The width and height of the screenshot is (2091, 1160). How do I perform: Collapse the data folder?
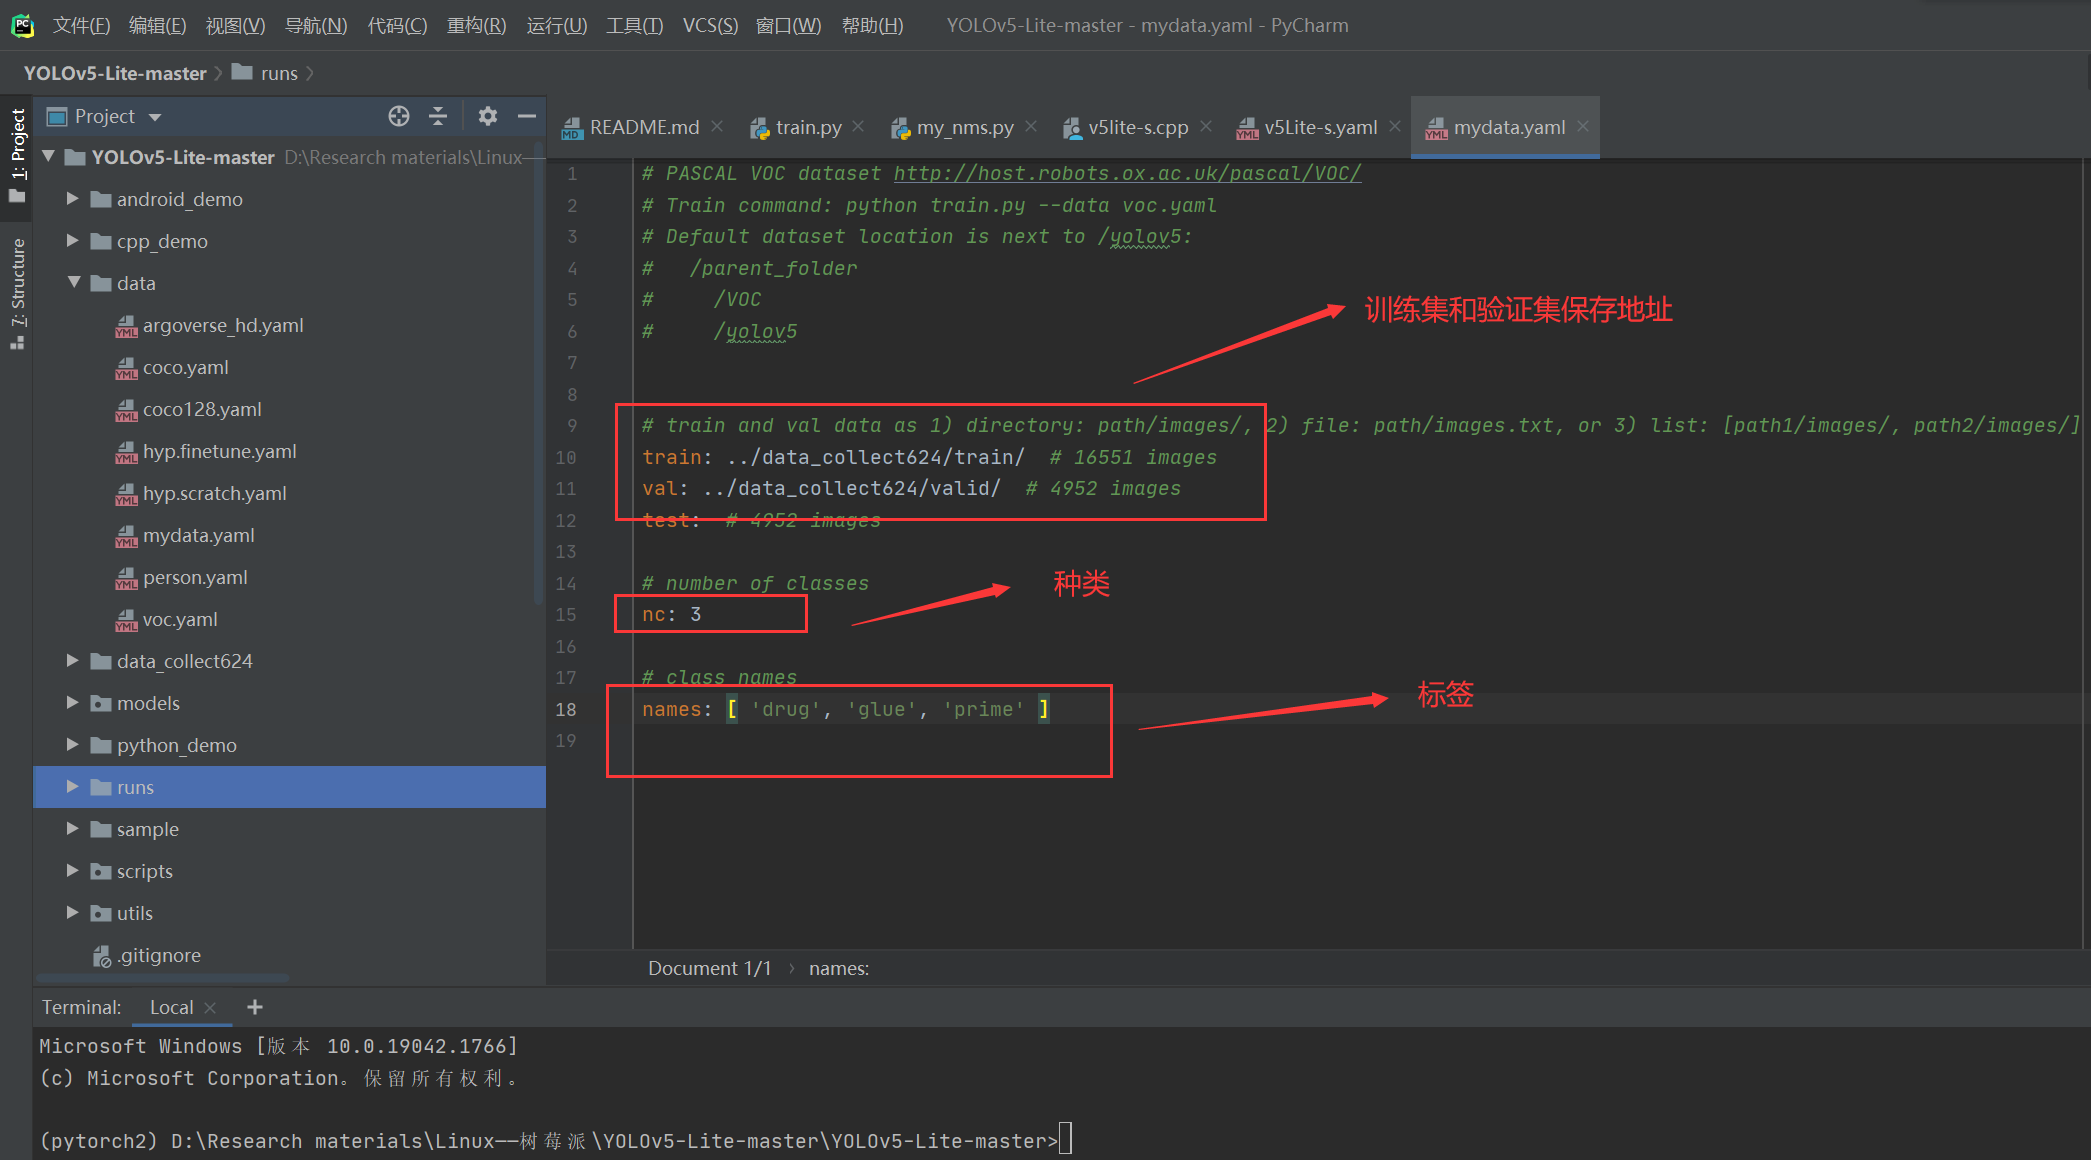point(73,283)
